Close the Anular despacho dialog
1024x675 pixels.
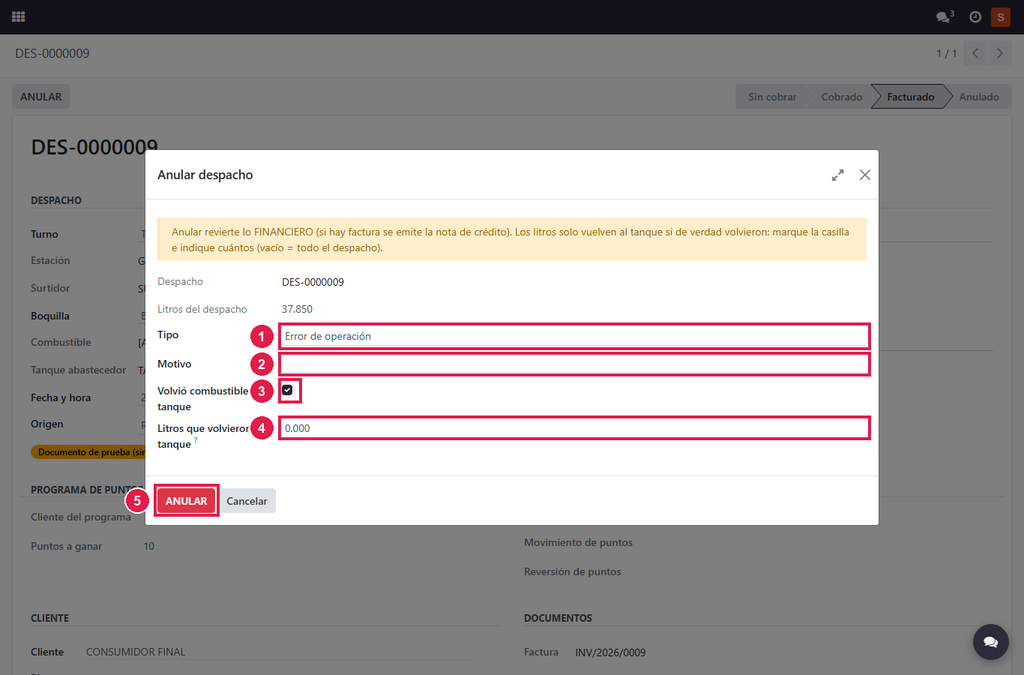(865, 175)
